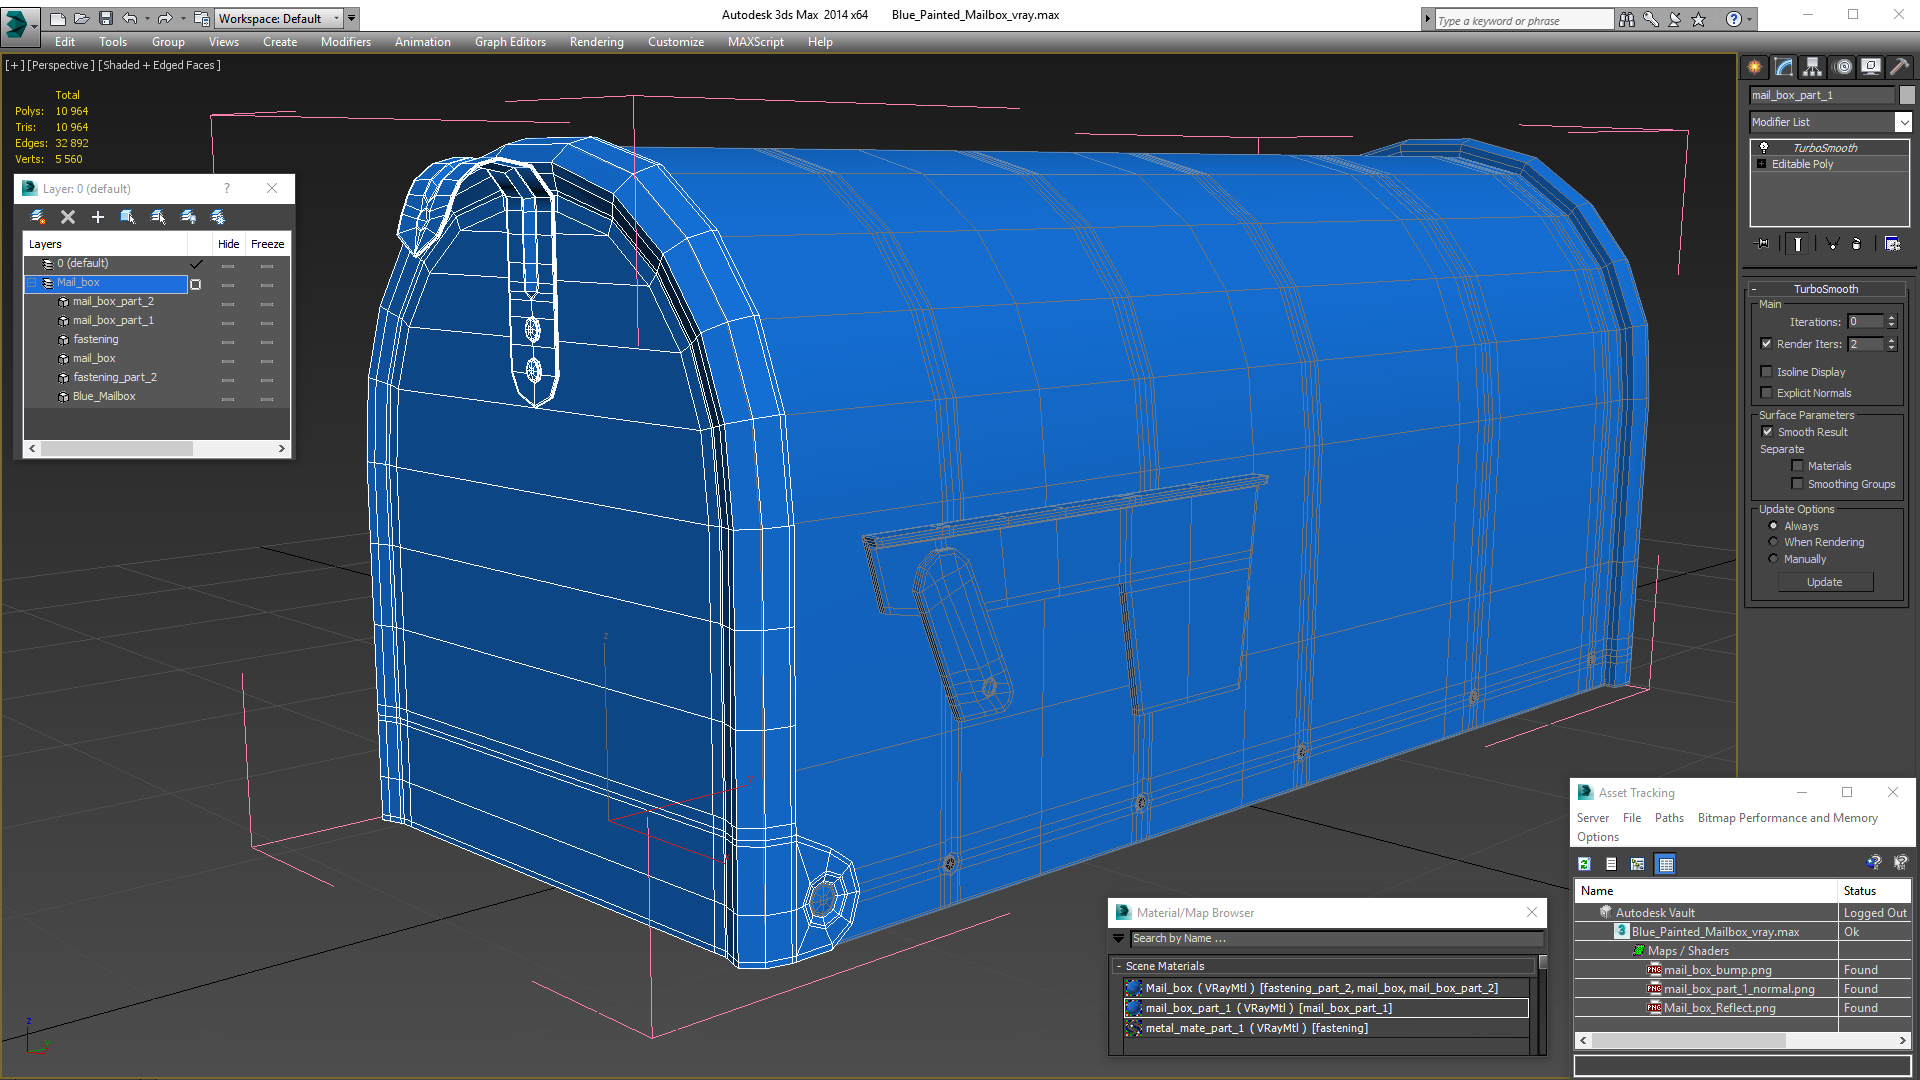Open the Create command panel tab
Image resolution: width=1920 pixels, height=1080 pixels.
[1755, 67]
